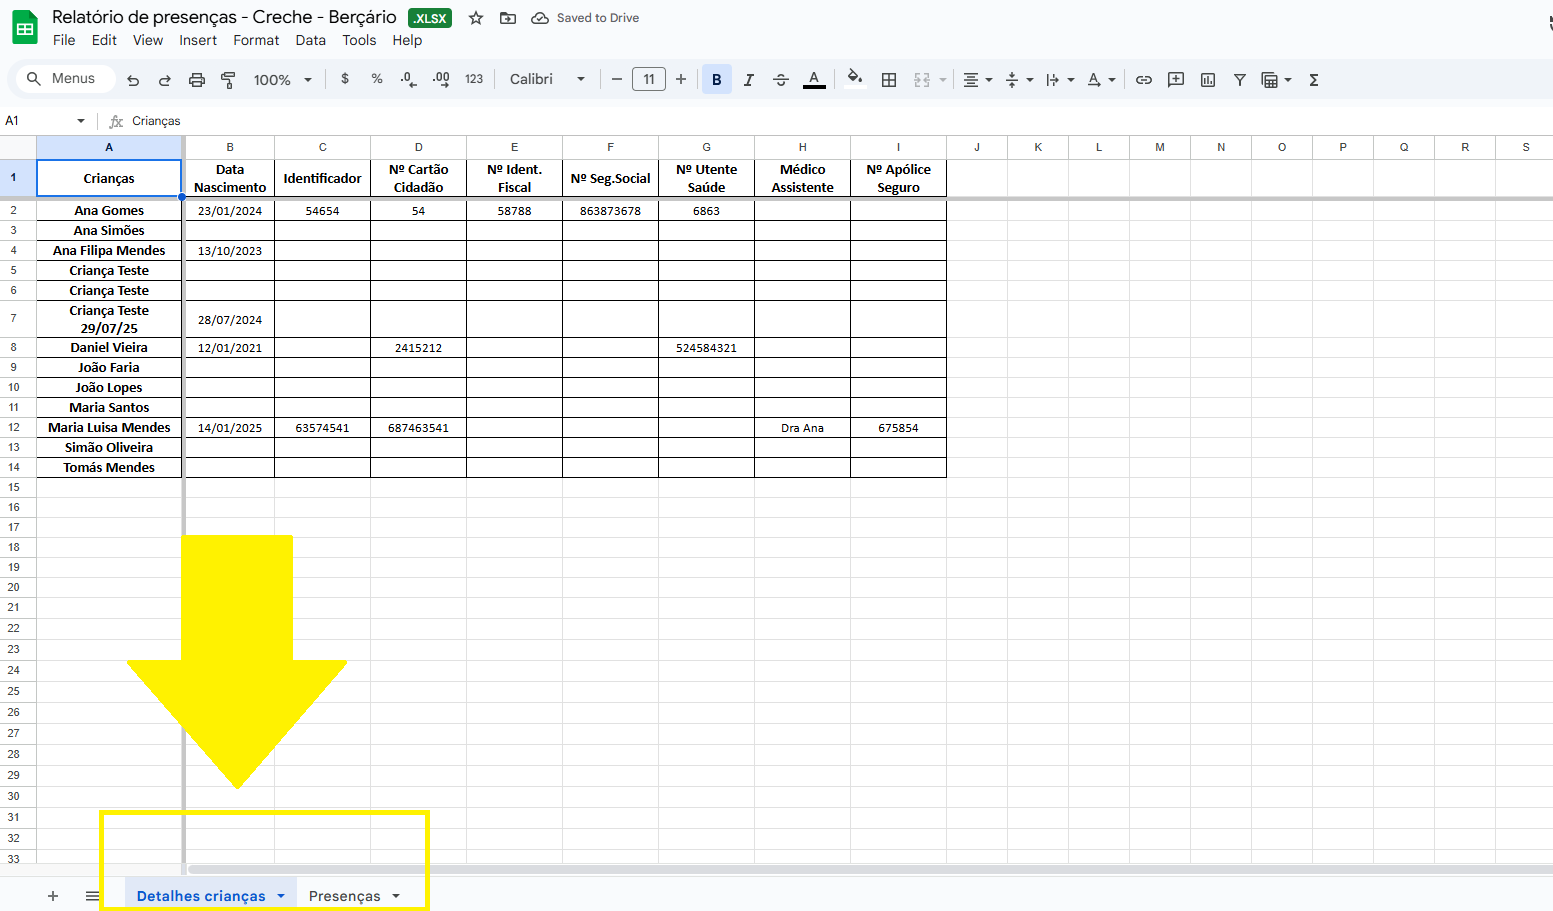Open the vertical align dropdown
The width and height of the screenshot is (1553, 911).
click(x=1019, y=79)
